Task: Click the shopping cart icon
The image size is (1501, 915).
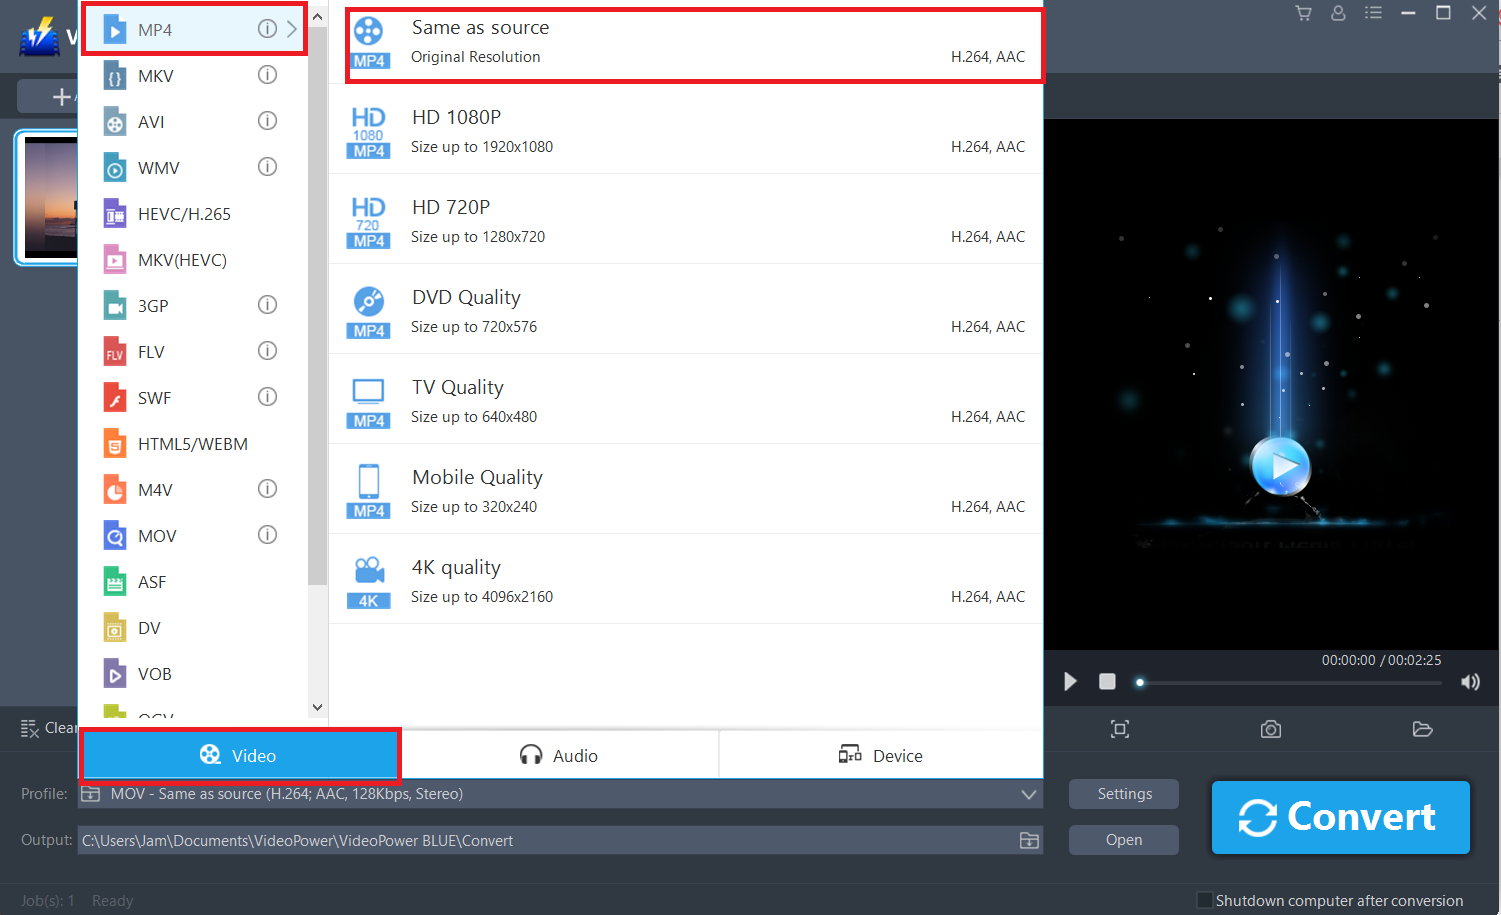Action: click(1304, 13)
